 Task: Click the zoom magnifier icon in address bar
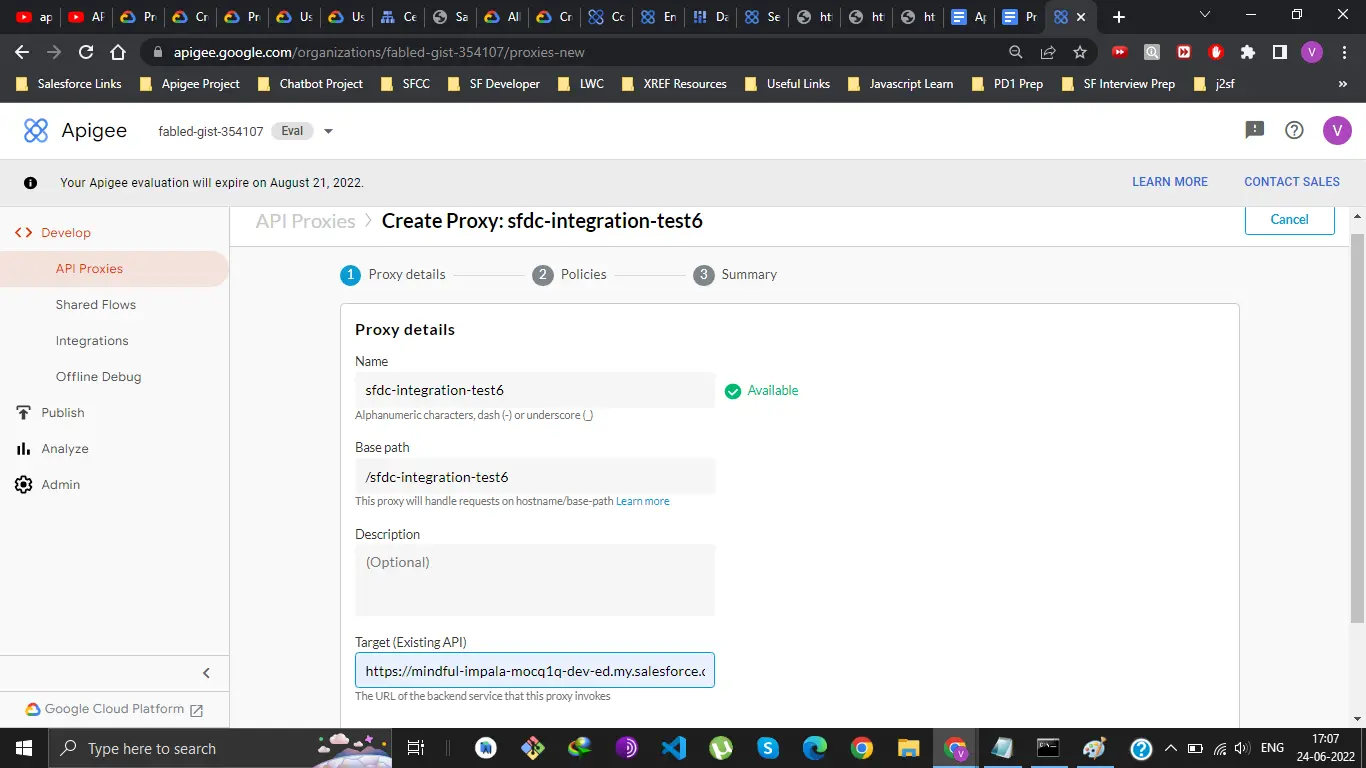(1016, 52)
